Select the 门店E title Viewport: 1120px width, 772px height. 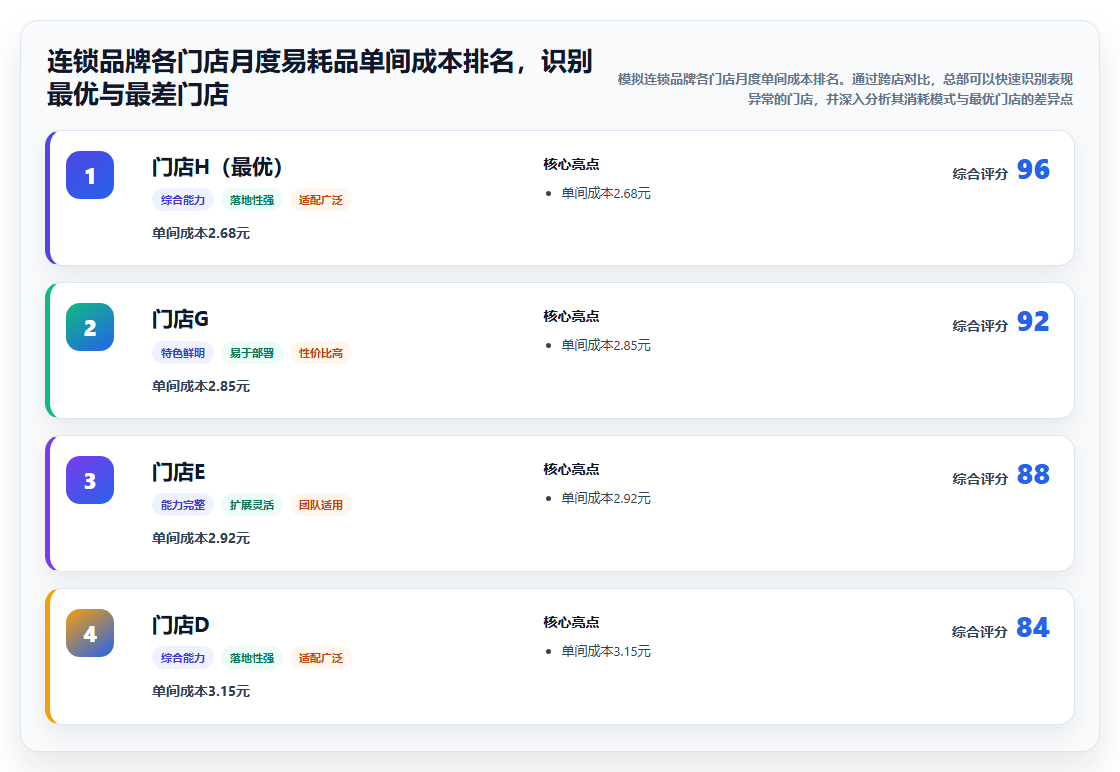tap(179, 472)
